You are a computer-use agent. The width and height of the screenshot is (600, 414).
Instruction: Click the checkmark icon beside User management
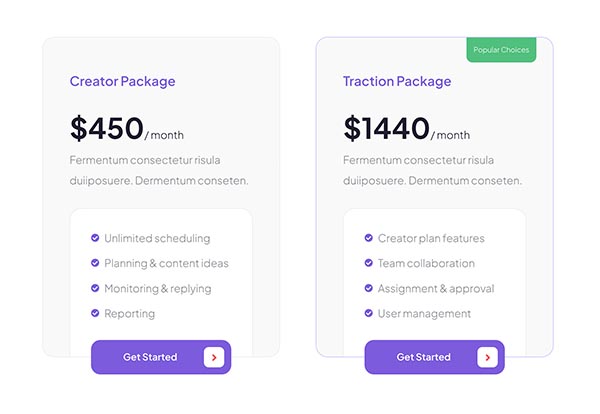368,313
